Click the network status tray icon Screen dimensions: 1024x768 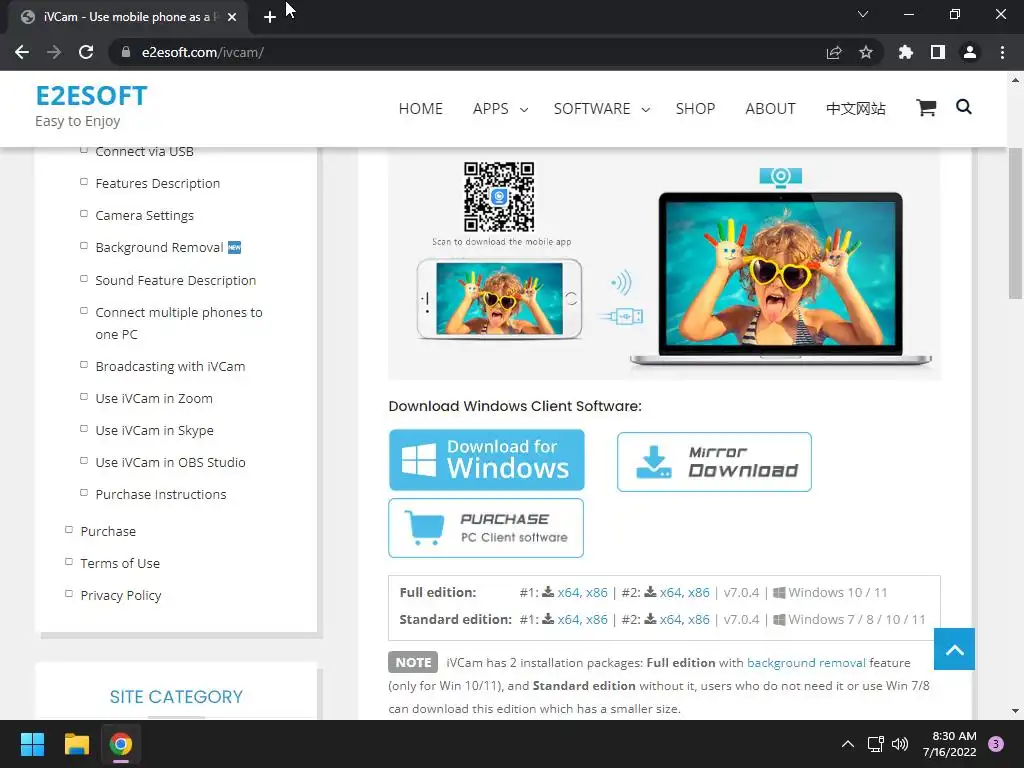tap(875, 744)
